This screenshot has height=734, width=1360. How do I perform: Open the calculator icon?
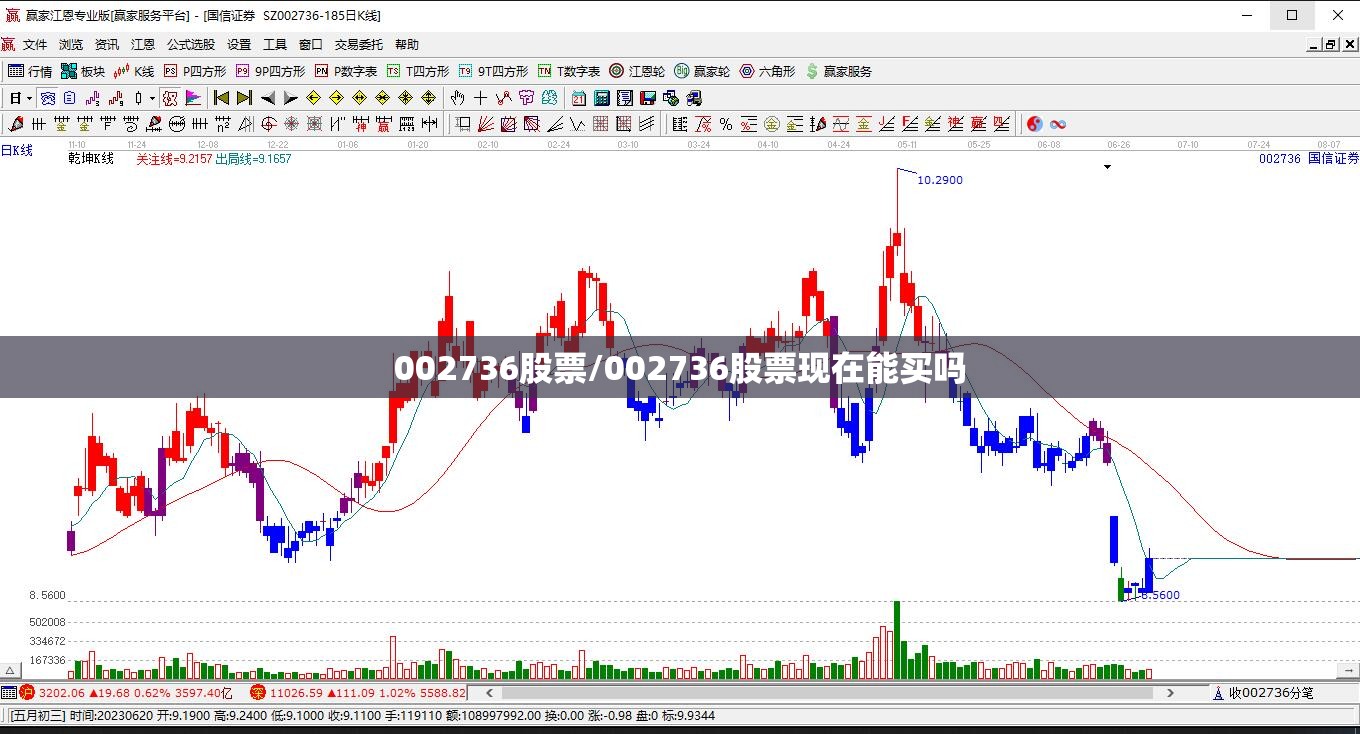[x=602, y=98]
